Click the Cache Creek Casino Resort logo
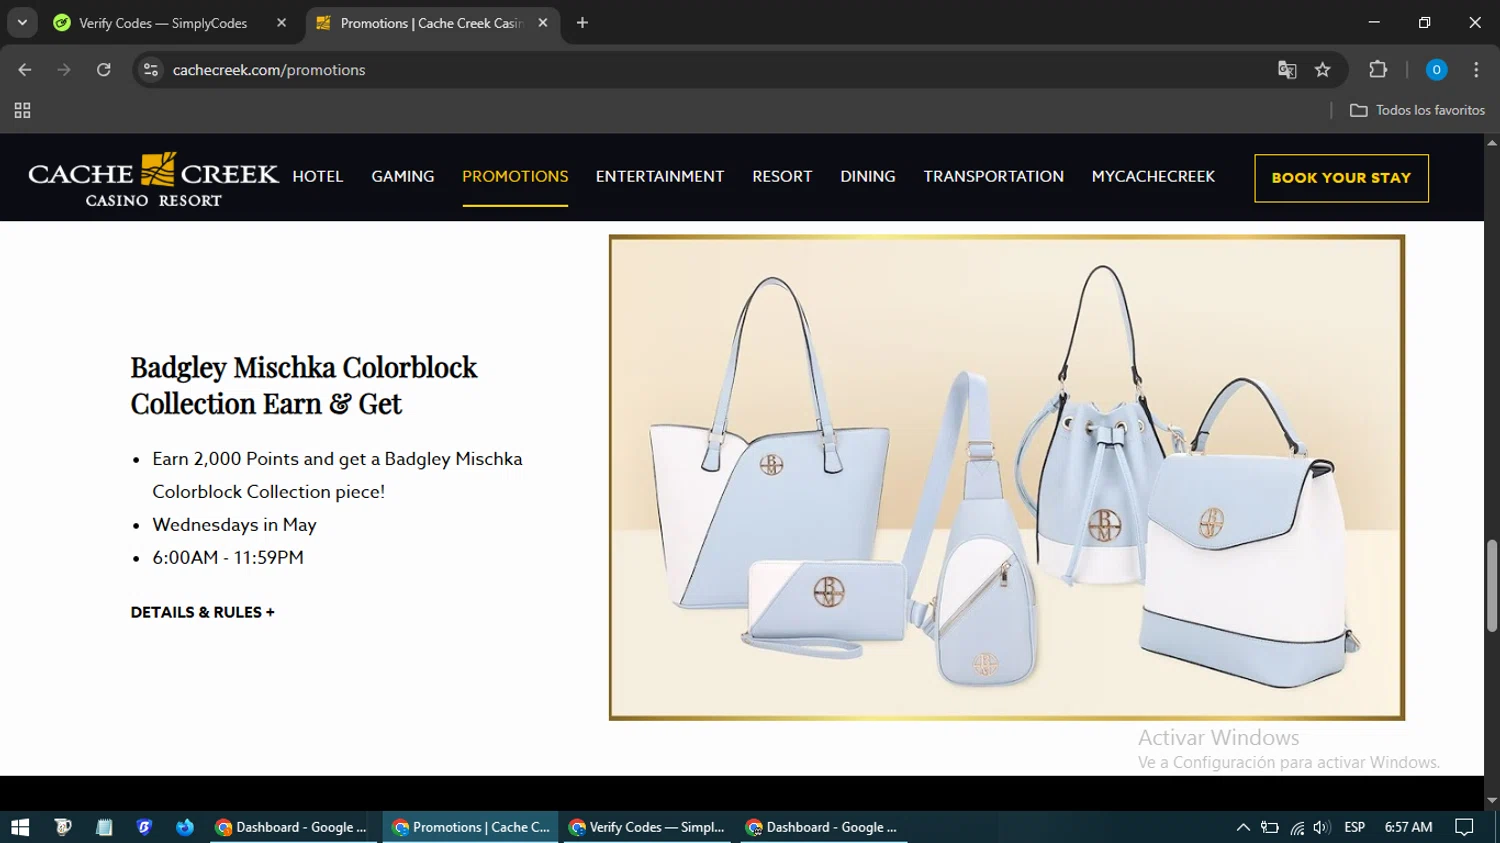This screenshot has height=843, width=1500. point(153,180)
